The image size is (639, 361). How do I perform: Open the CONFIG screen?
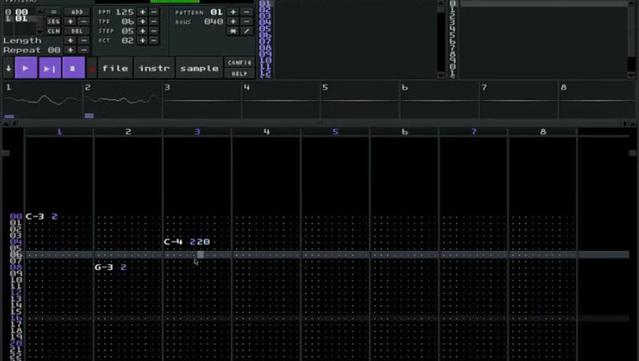tap(240, 62)
